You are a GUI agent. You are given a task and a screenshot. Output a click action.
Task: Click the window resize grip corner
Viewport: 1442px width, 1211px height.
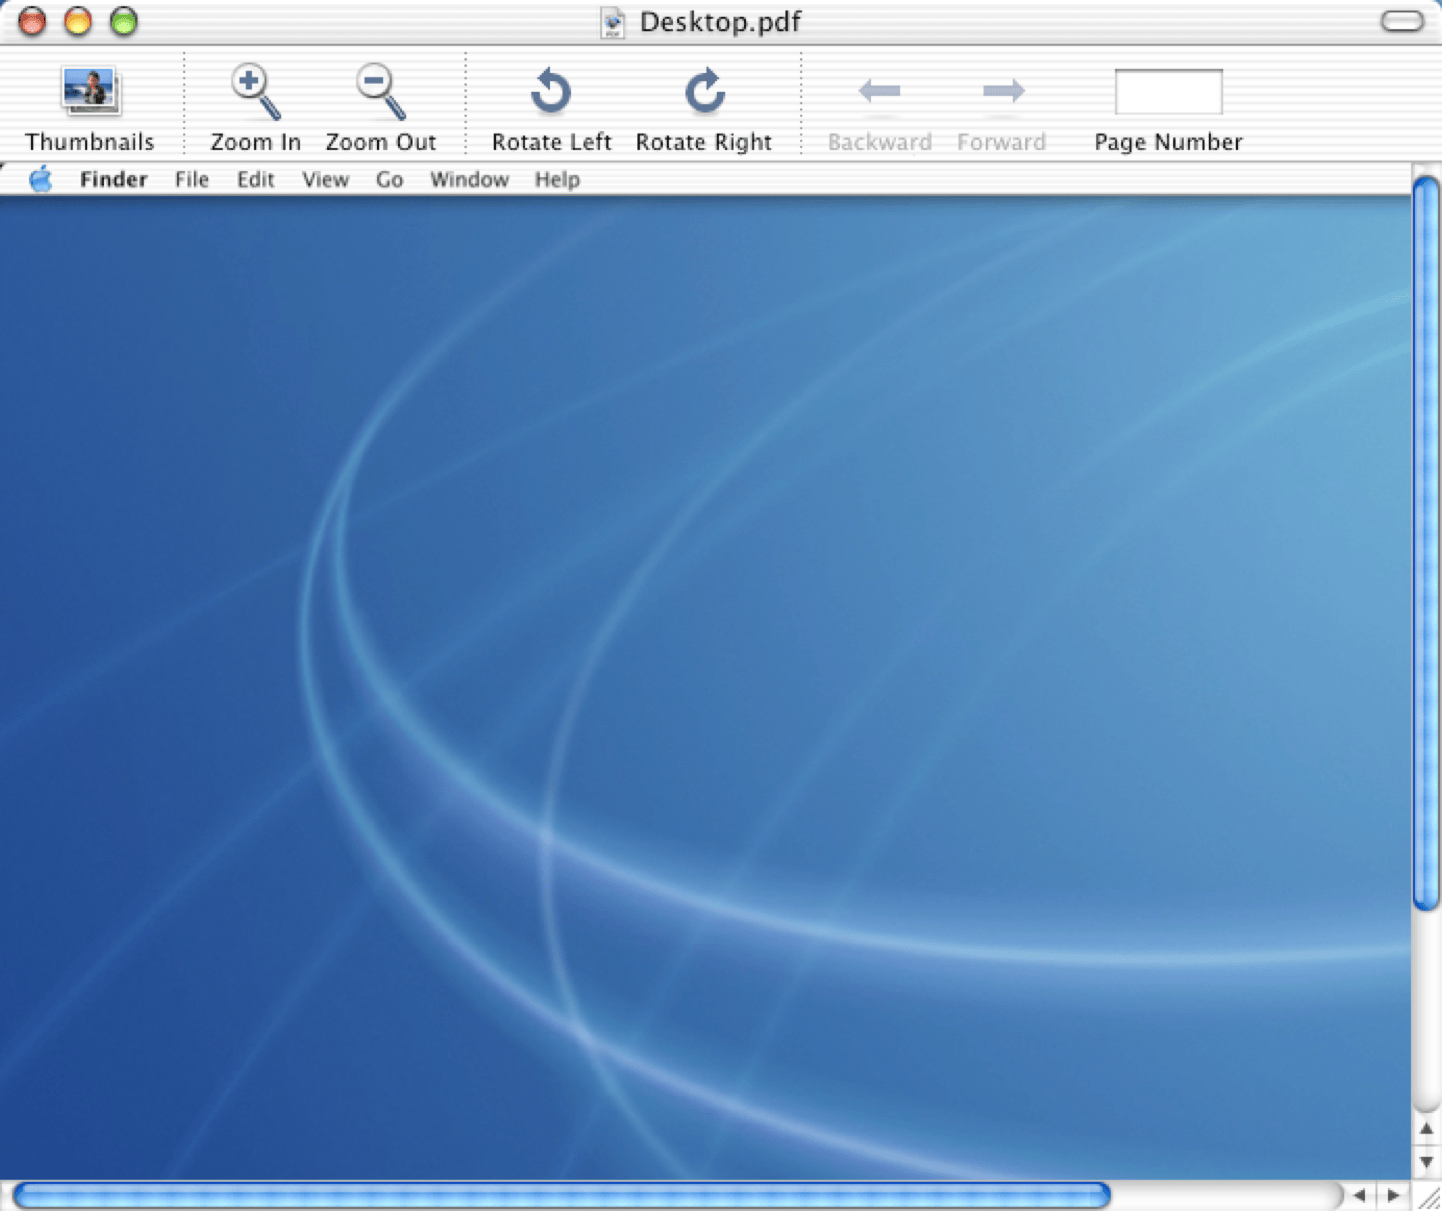click(1427, 1196)
